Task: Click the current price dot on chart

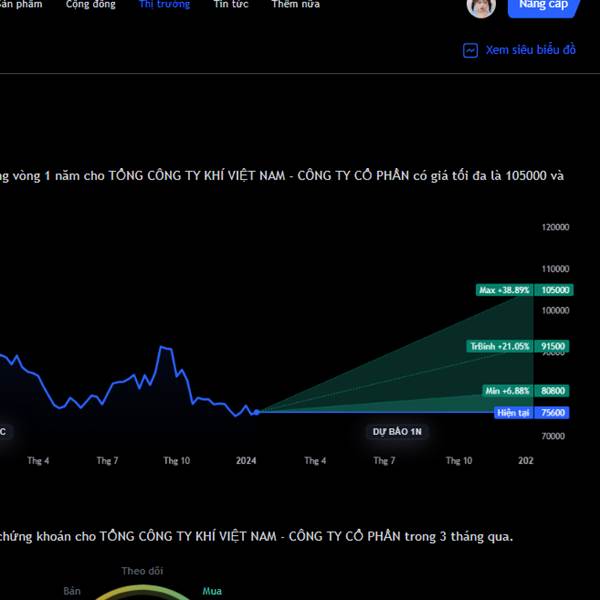Action: [x=257, y=412]
